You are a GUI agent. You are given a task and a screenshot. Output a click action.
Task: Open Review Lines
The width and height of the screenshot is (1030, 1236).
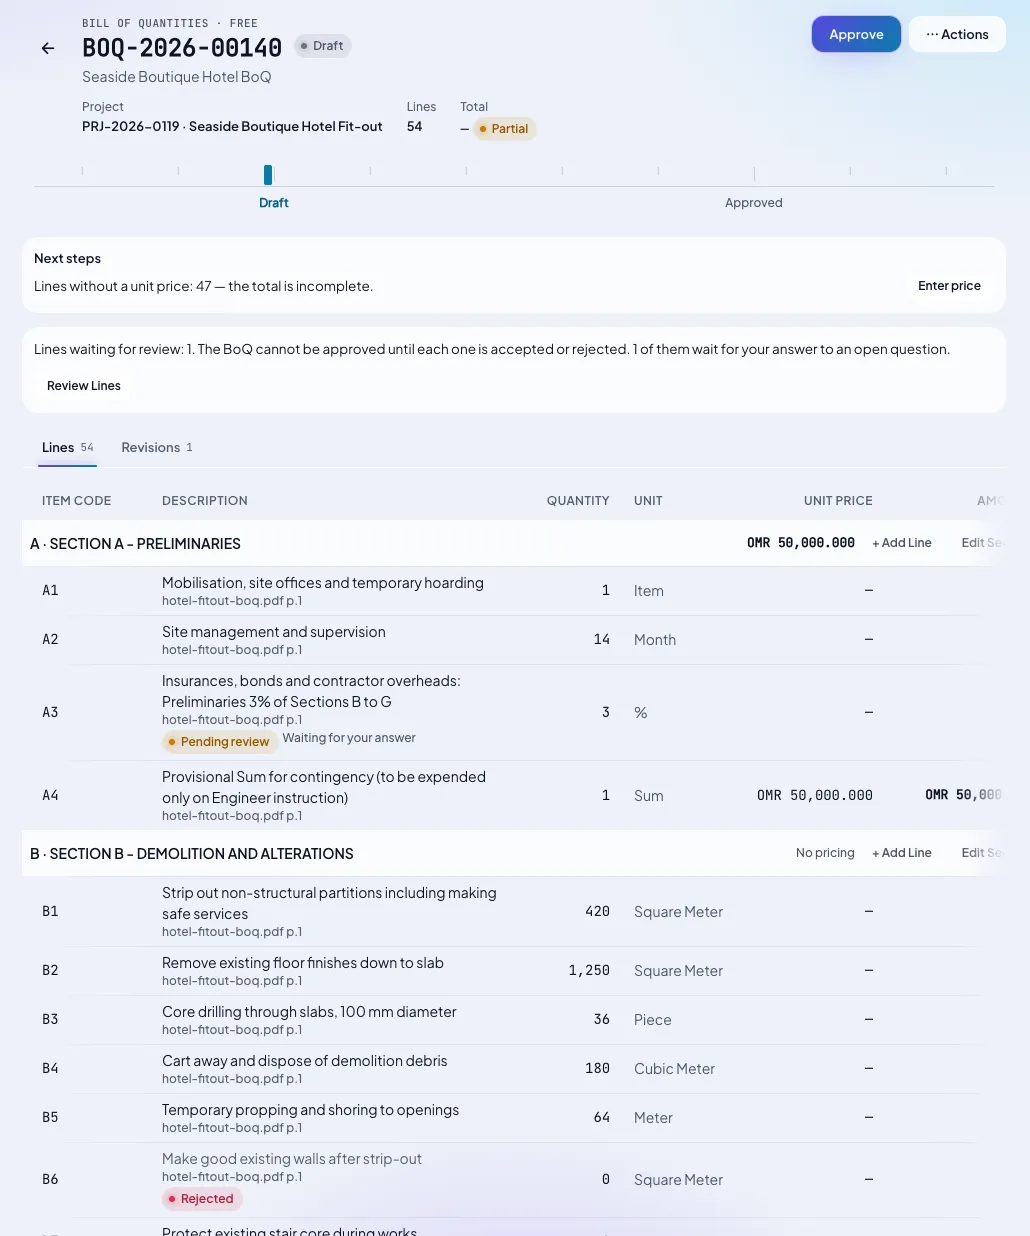click(x=84, y=386)
